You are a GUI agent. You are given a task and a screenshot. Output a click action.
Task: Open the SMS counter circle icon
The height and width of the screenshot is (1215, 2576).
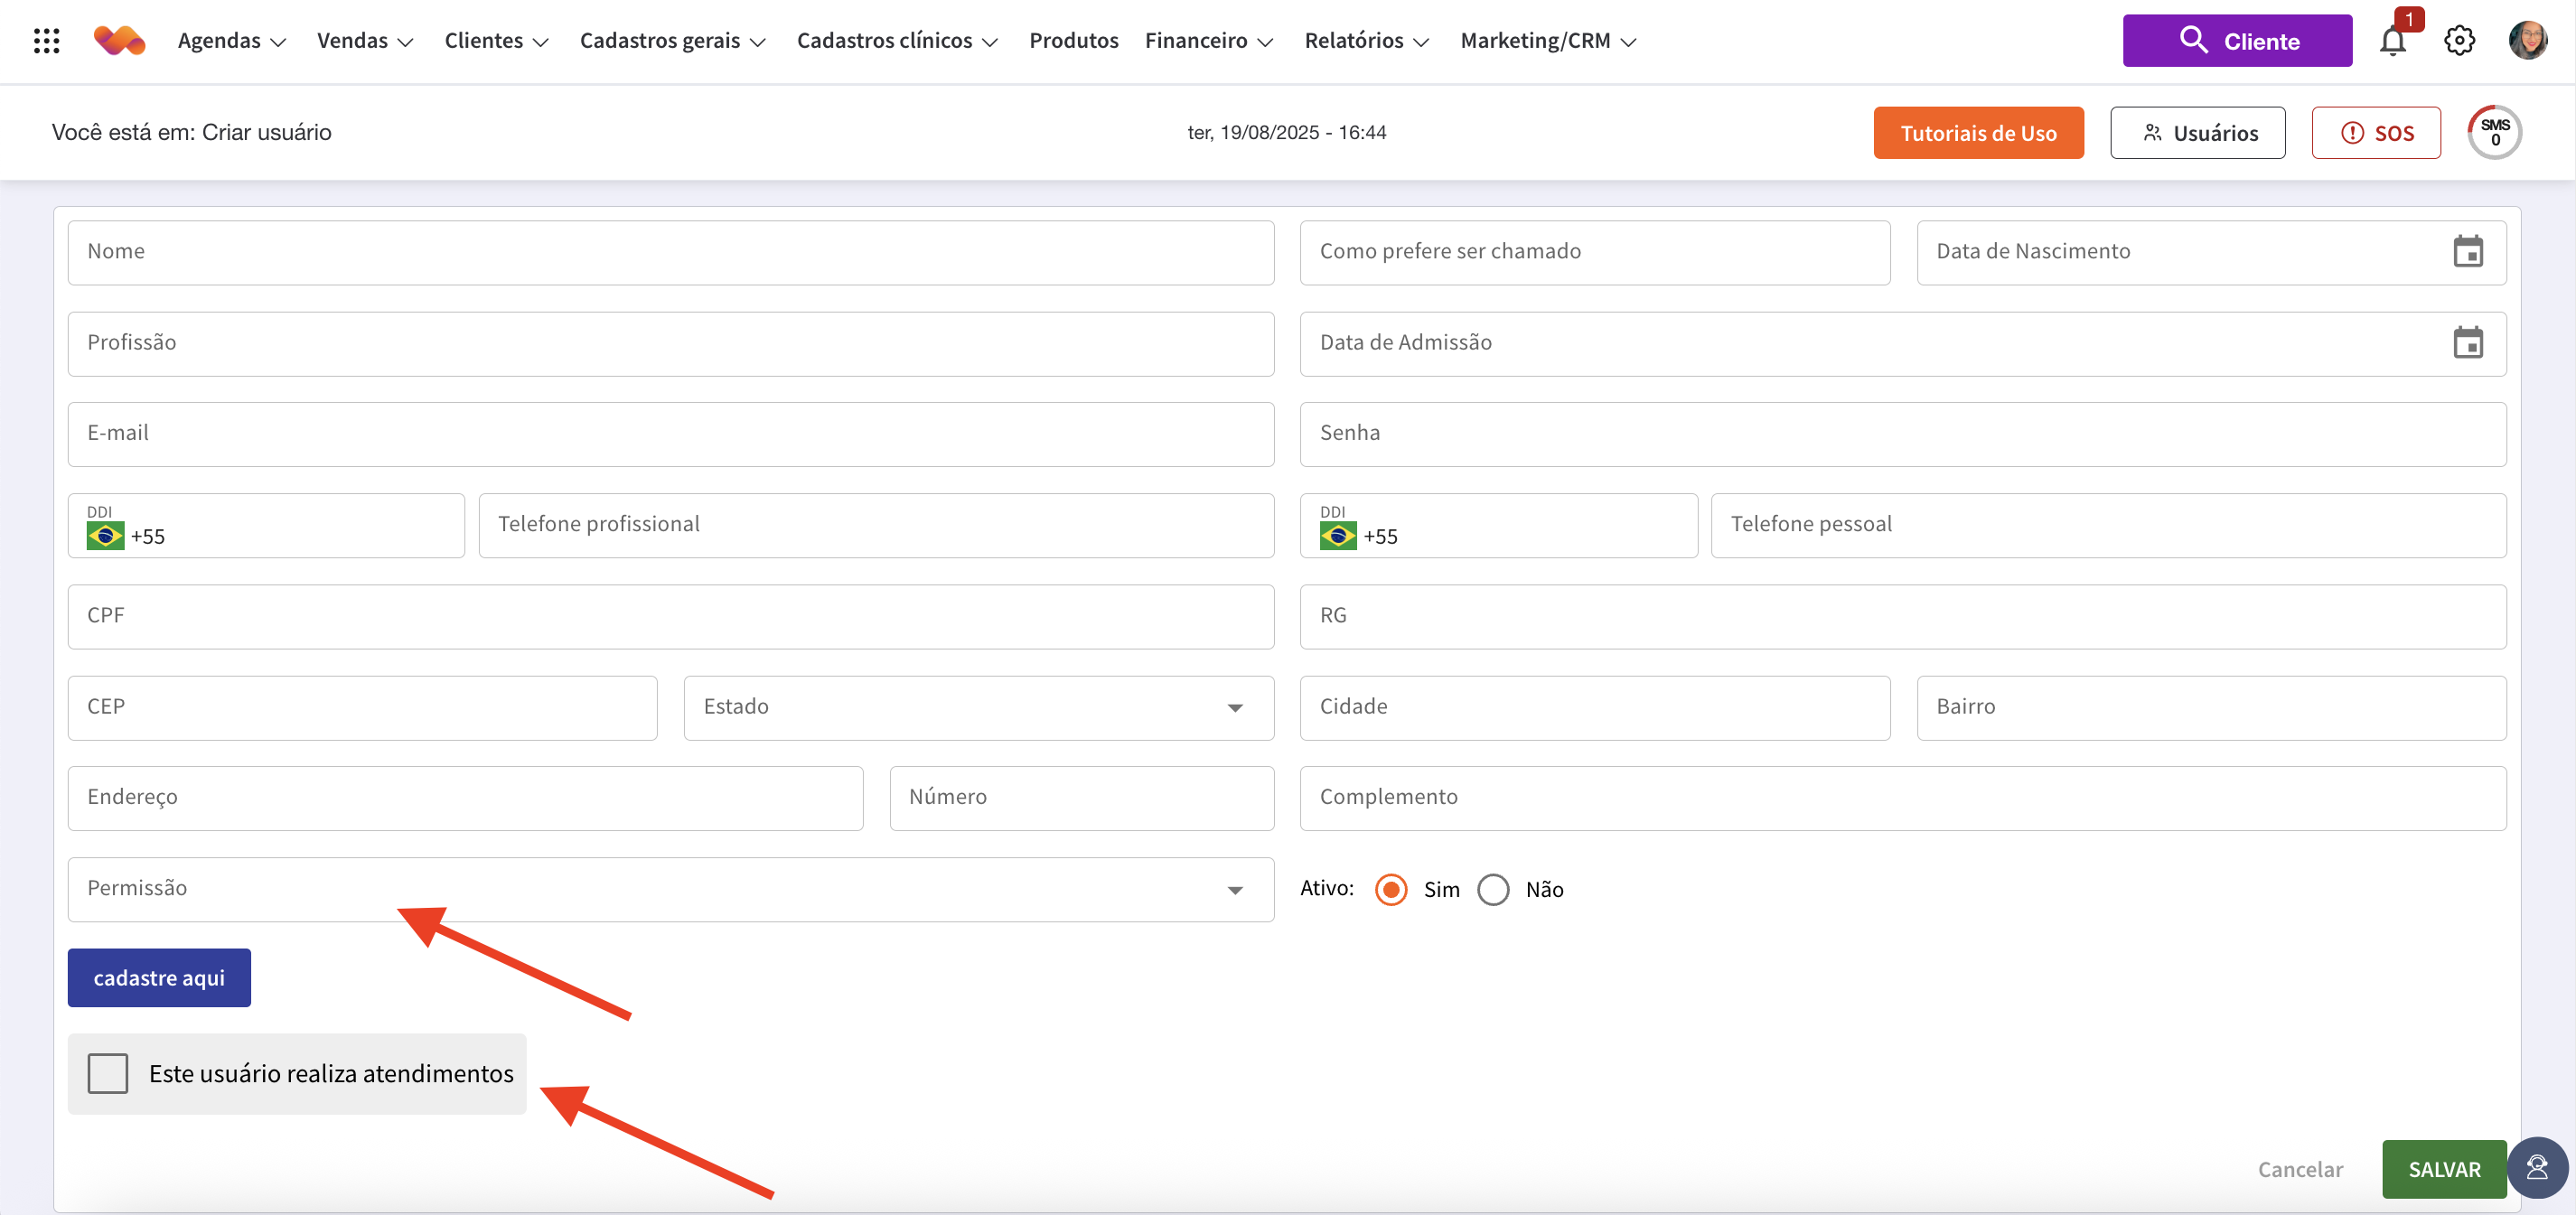tap(2494, 133)
